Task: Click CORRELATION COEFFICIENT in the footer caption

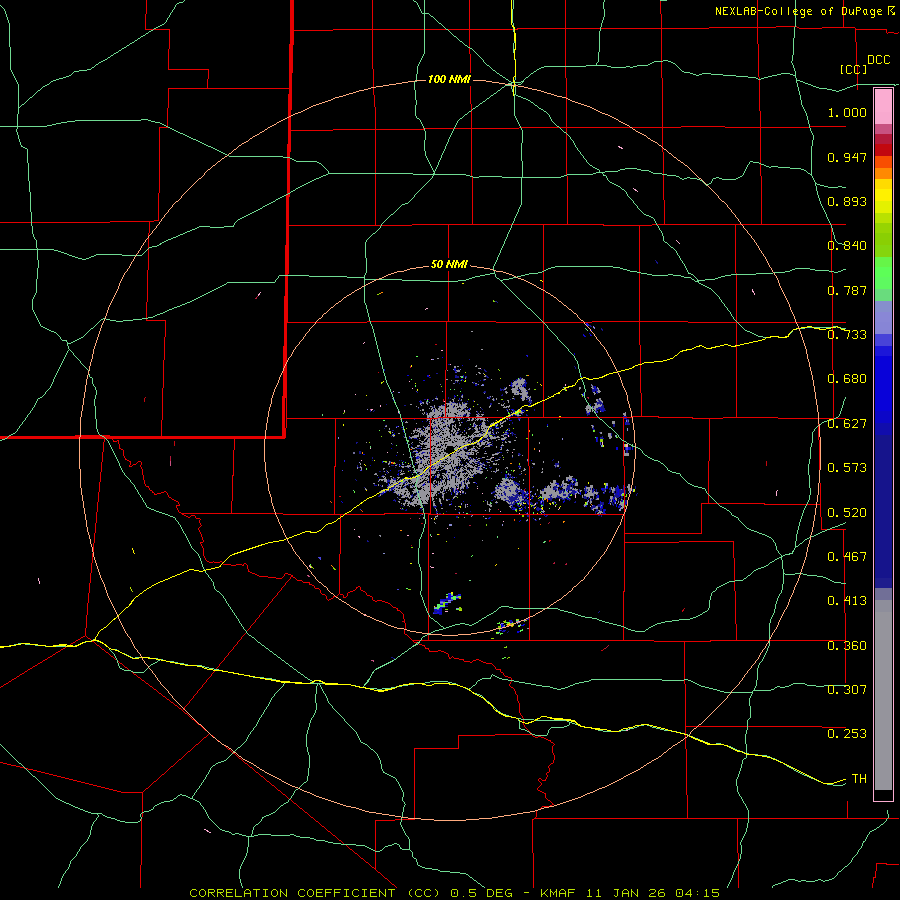Action: [x=292, y=893]
